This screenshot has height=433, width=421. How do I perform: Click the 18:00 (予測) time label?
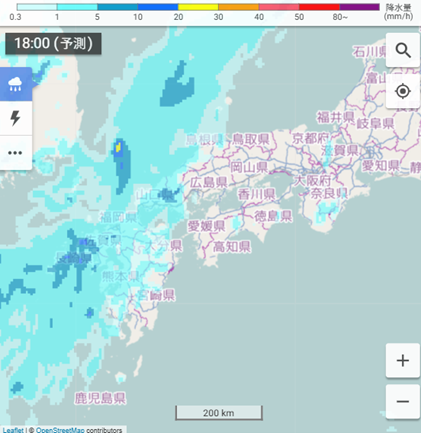pos(53,43)
